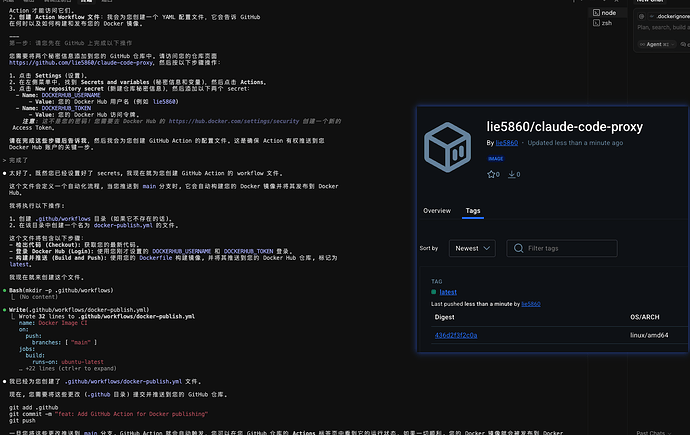This screenshot has width=690, height=435.
Task: Click 'runs-on: ubuntu-latest' YAML line
Action: pyautogui.click(x=68, y=362)
